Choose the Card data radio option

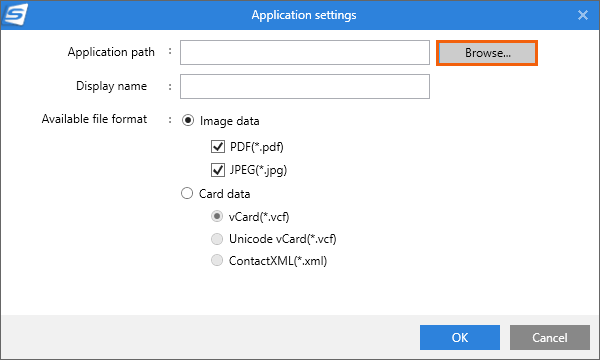click(187, 193)
